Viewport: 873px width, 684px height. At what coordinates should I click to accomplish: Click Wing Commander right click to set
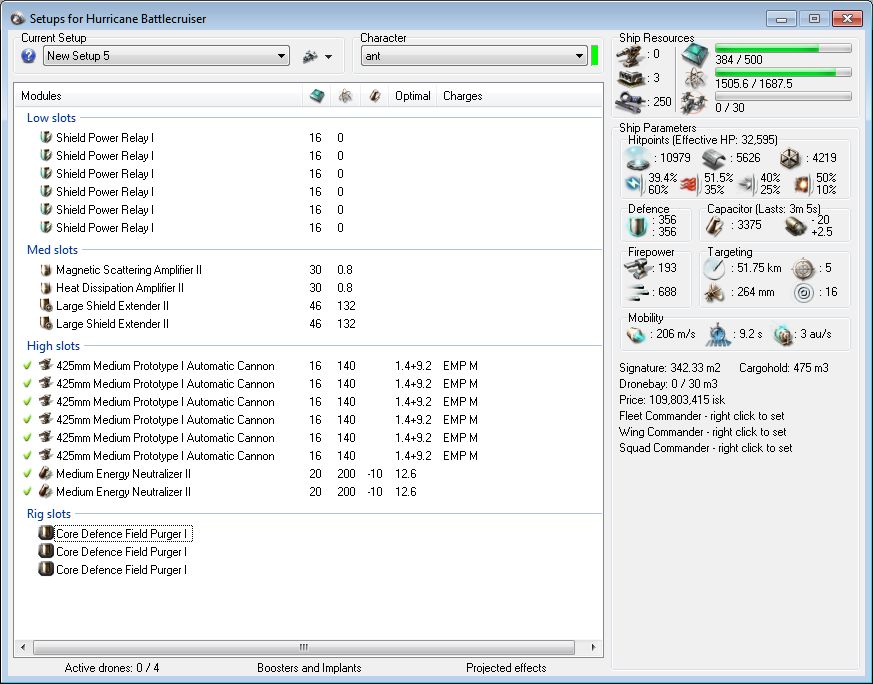[703, 432]
